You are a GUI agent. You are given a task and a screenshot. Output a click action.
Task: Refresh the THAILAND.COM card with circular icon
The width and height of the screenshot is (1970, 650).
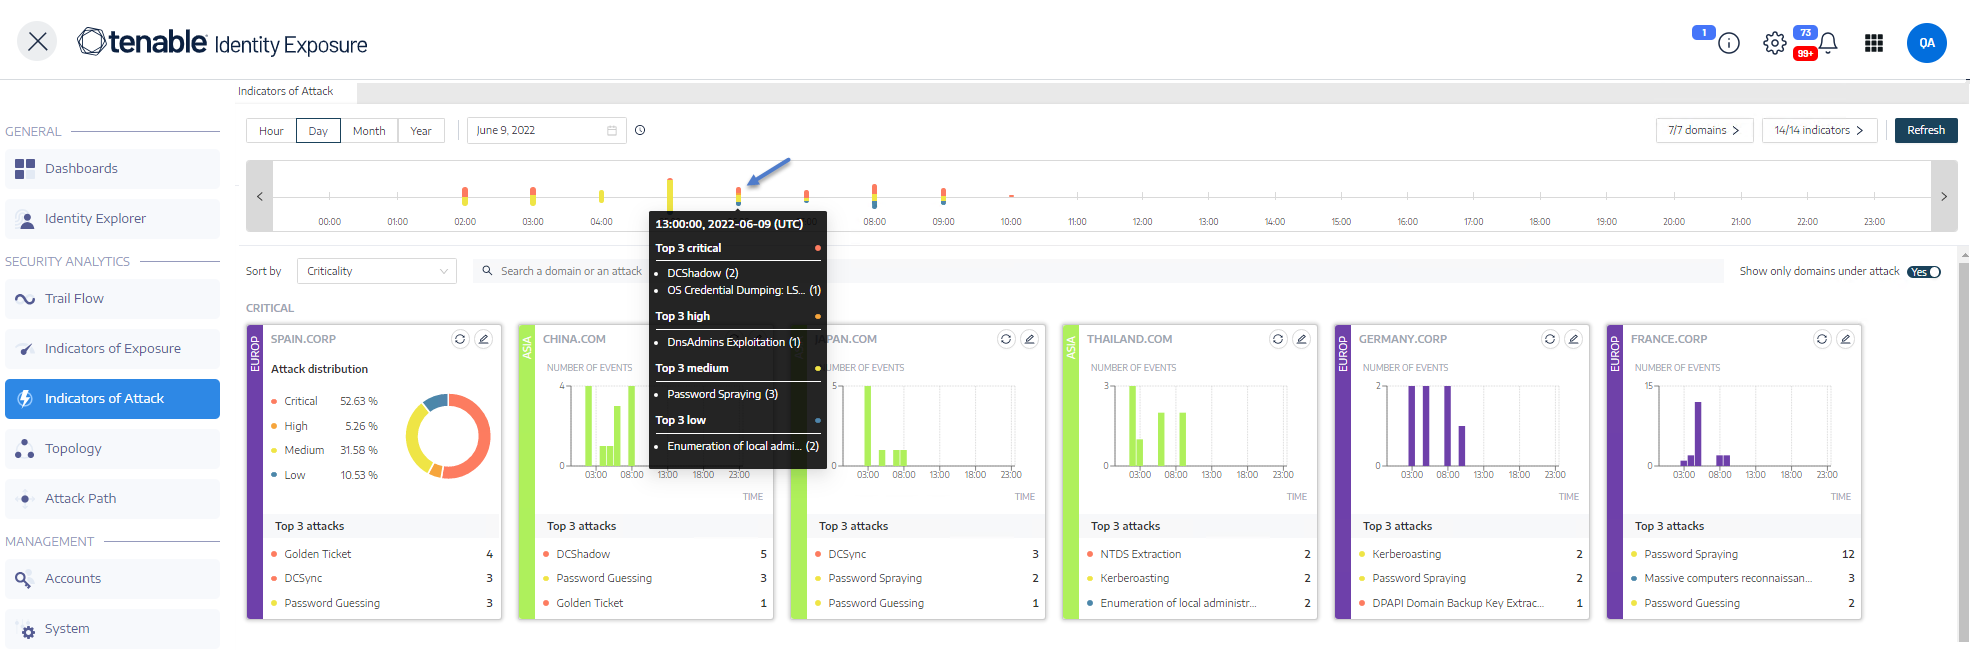1278,339
